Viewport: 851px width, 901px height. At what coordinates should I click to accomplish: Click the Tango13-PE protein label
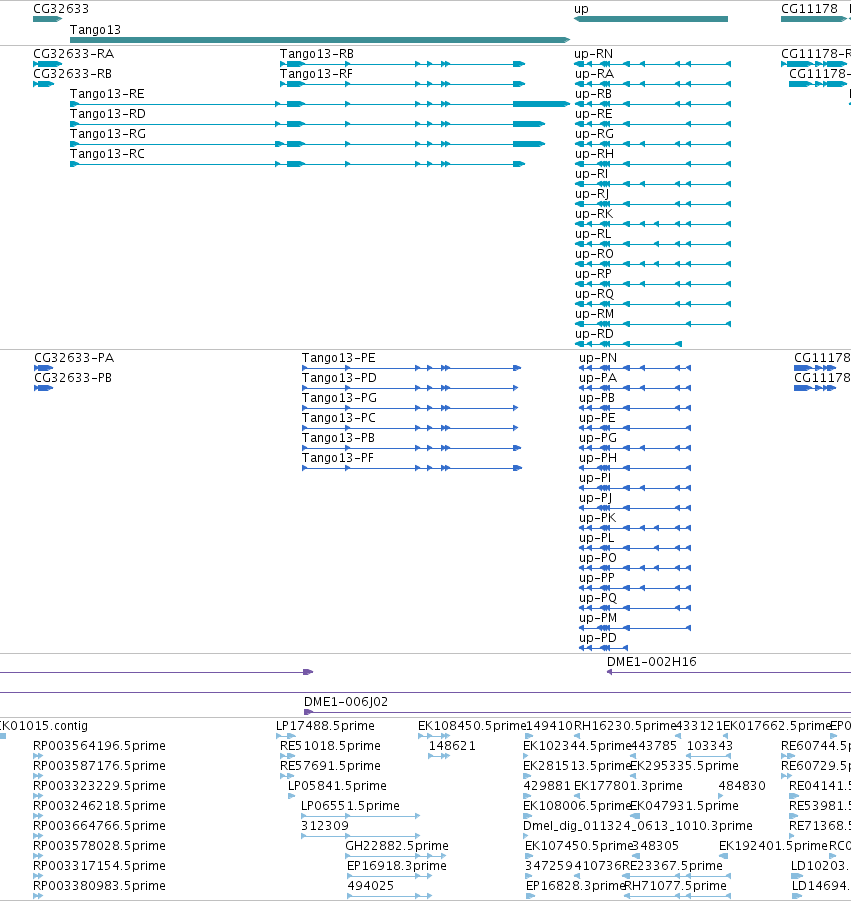(x=338, y=357)
